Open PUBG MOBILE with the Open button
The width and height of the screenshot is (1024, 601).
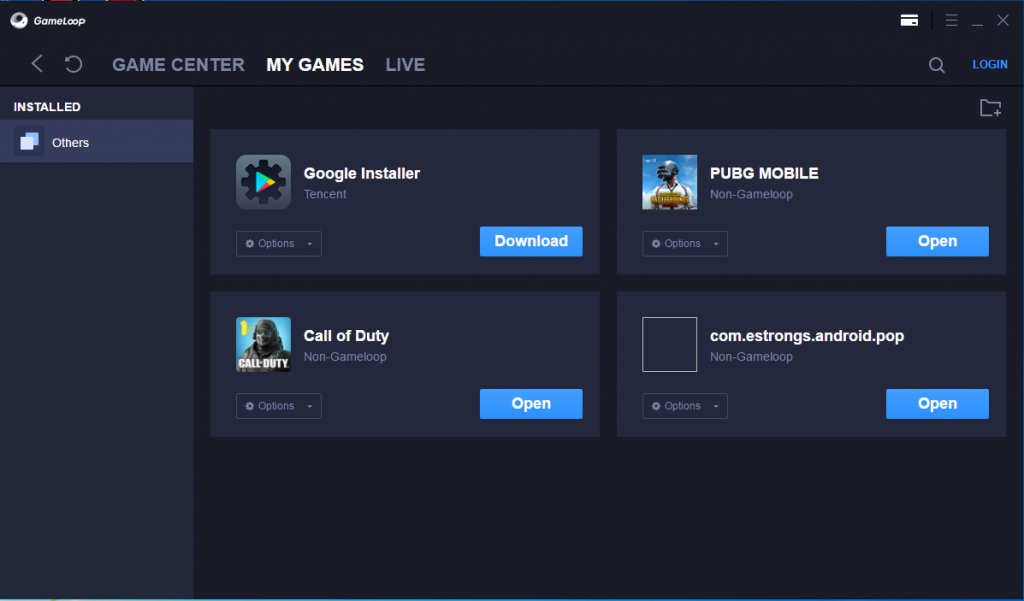(x=937, y=241)
